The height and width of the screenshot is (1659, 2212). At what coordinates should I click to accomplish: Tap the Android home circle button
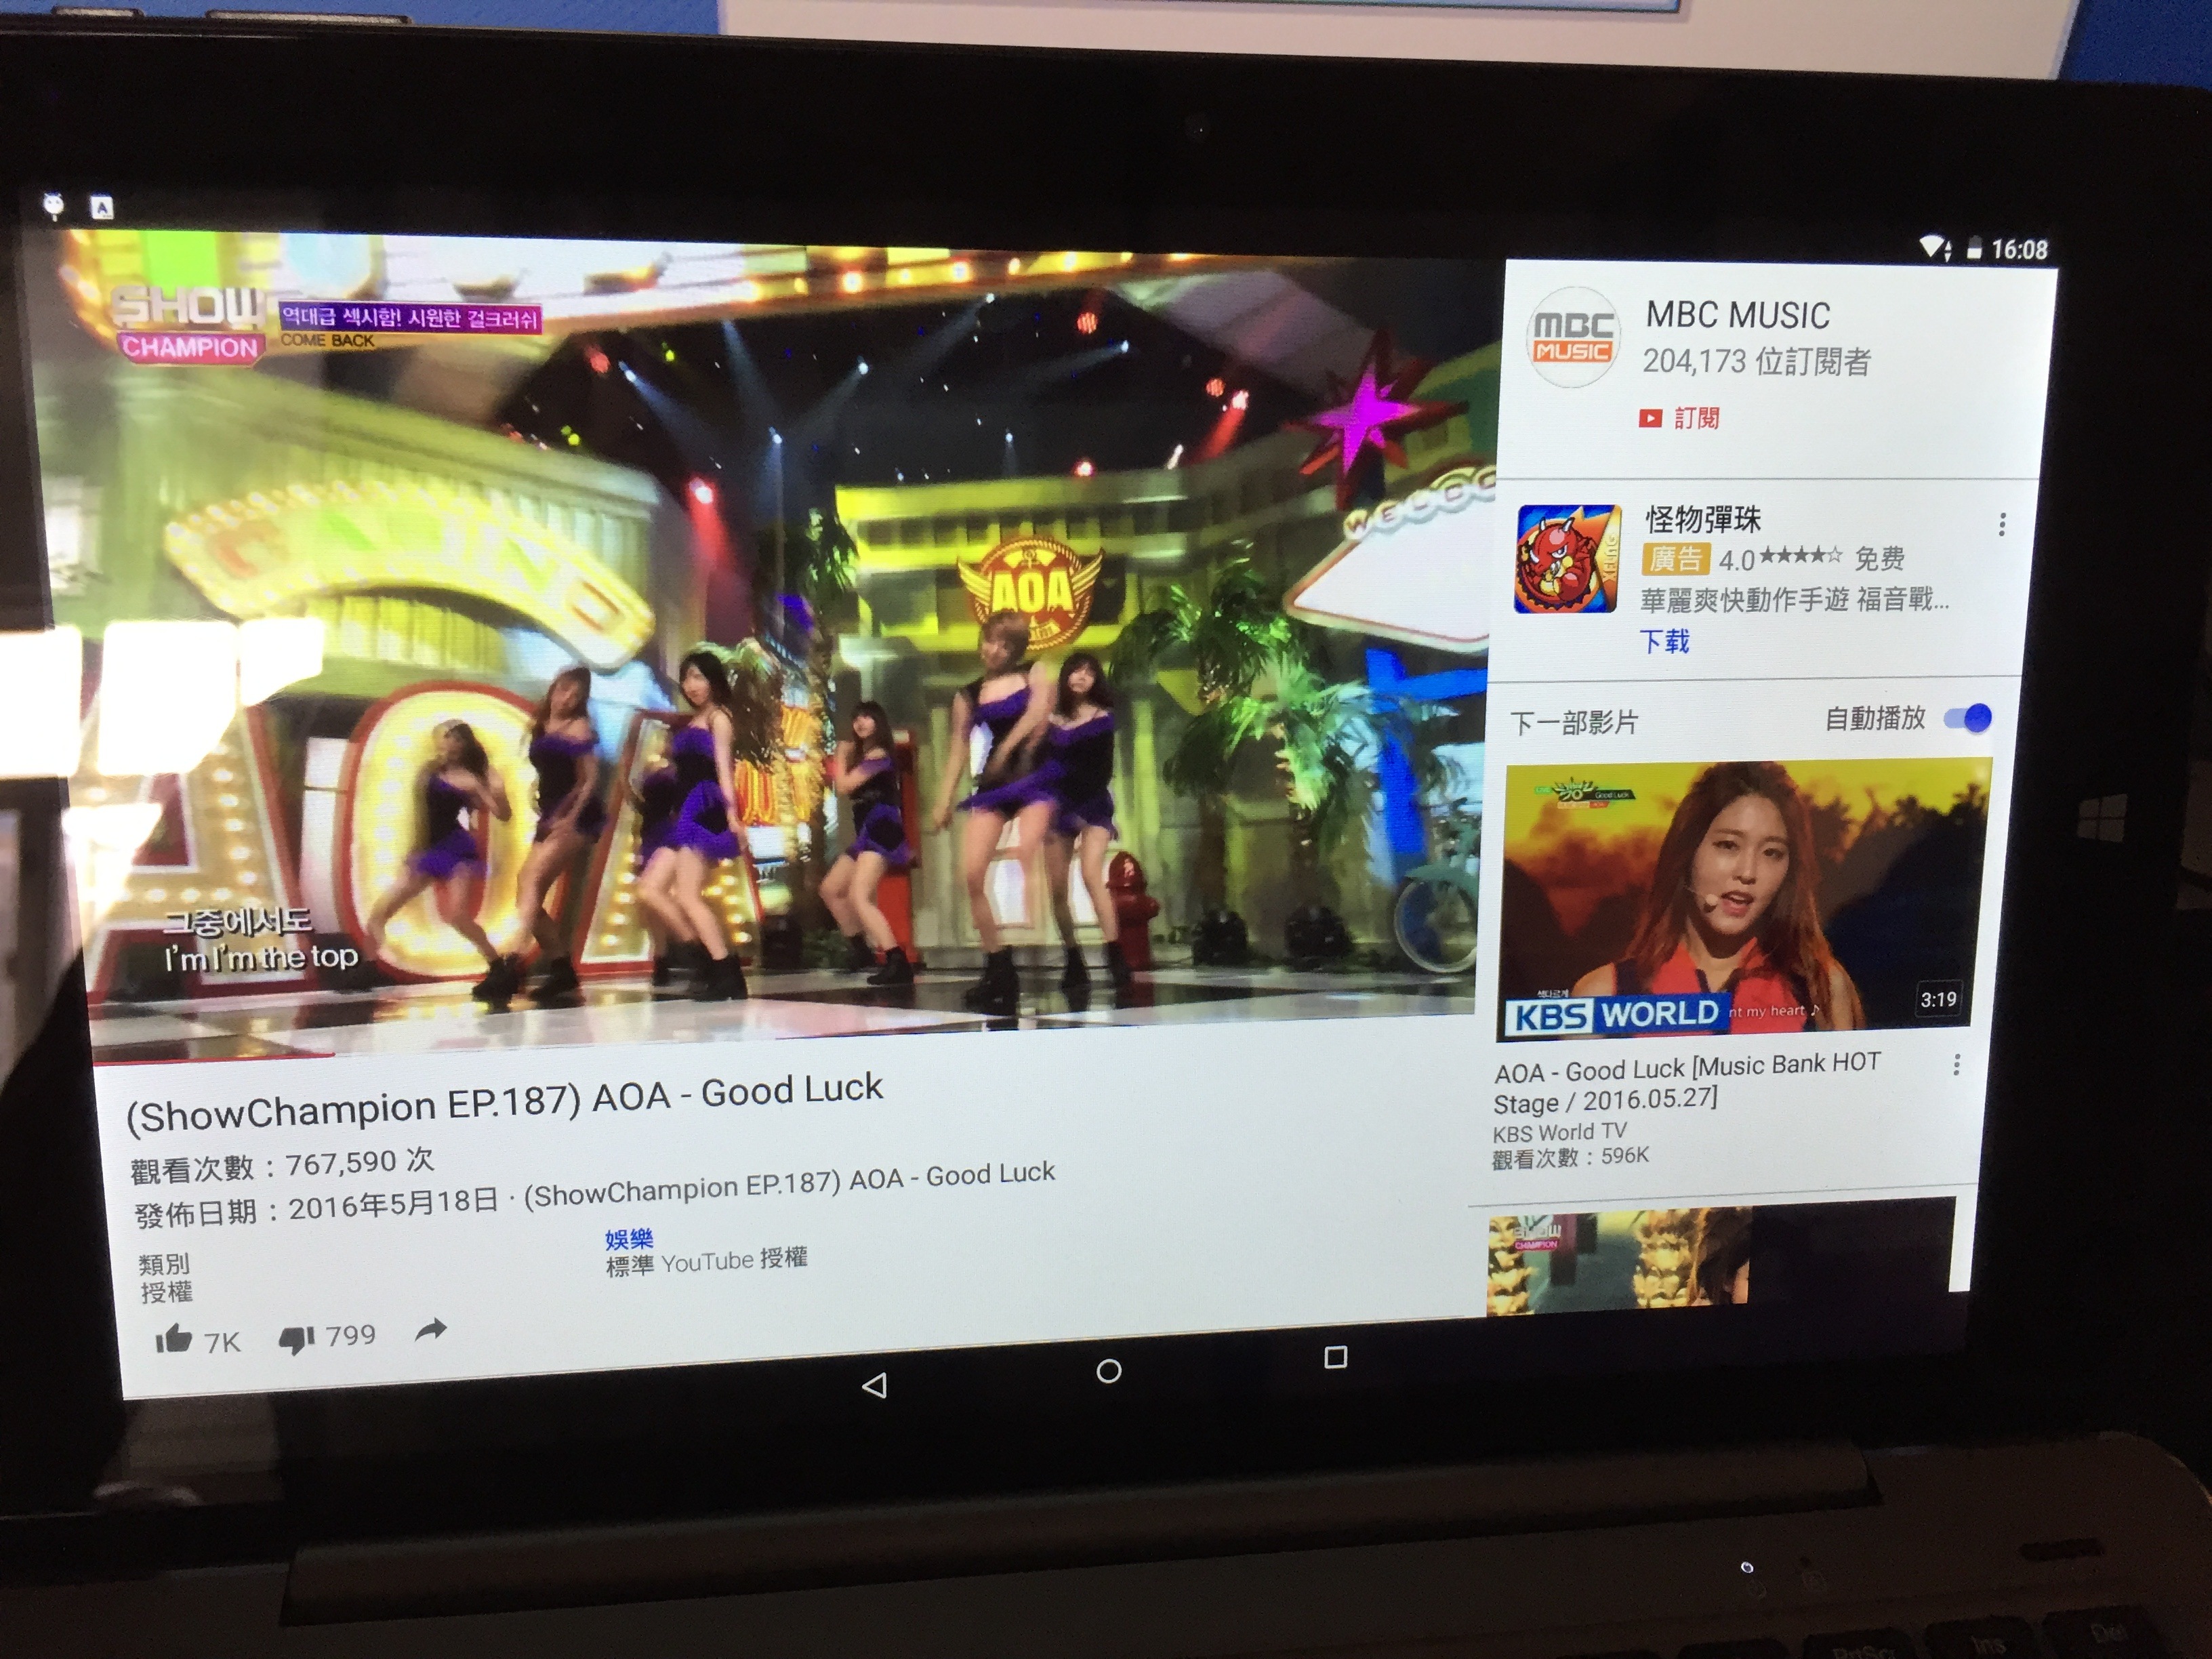pos(1108,1371)
